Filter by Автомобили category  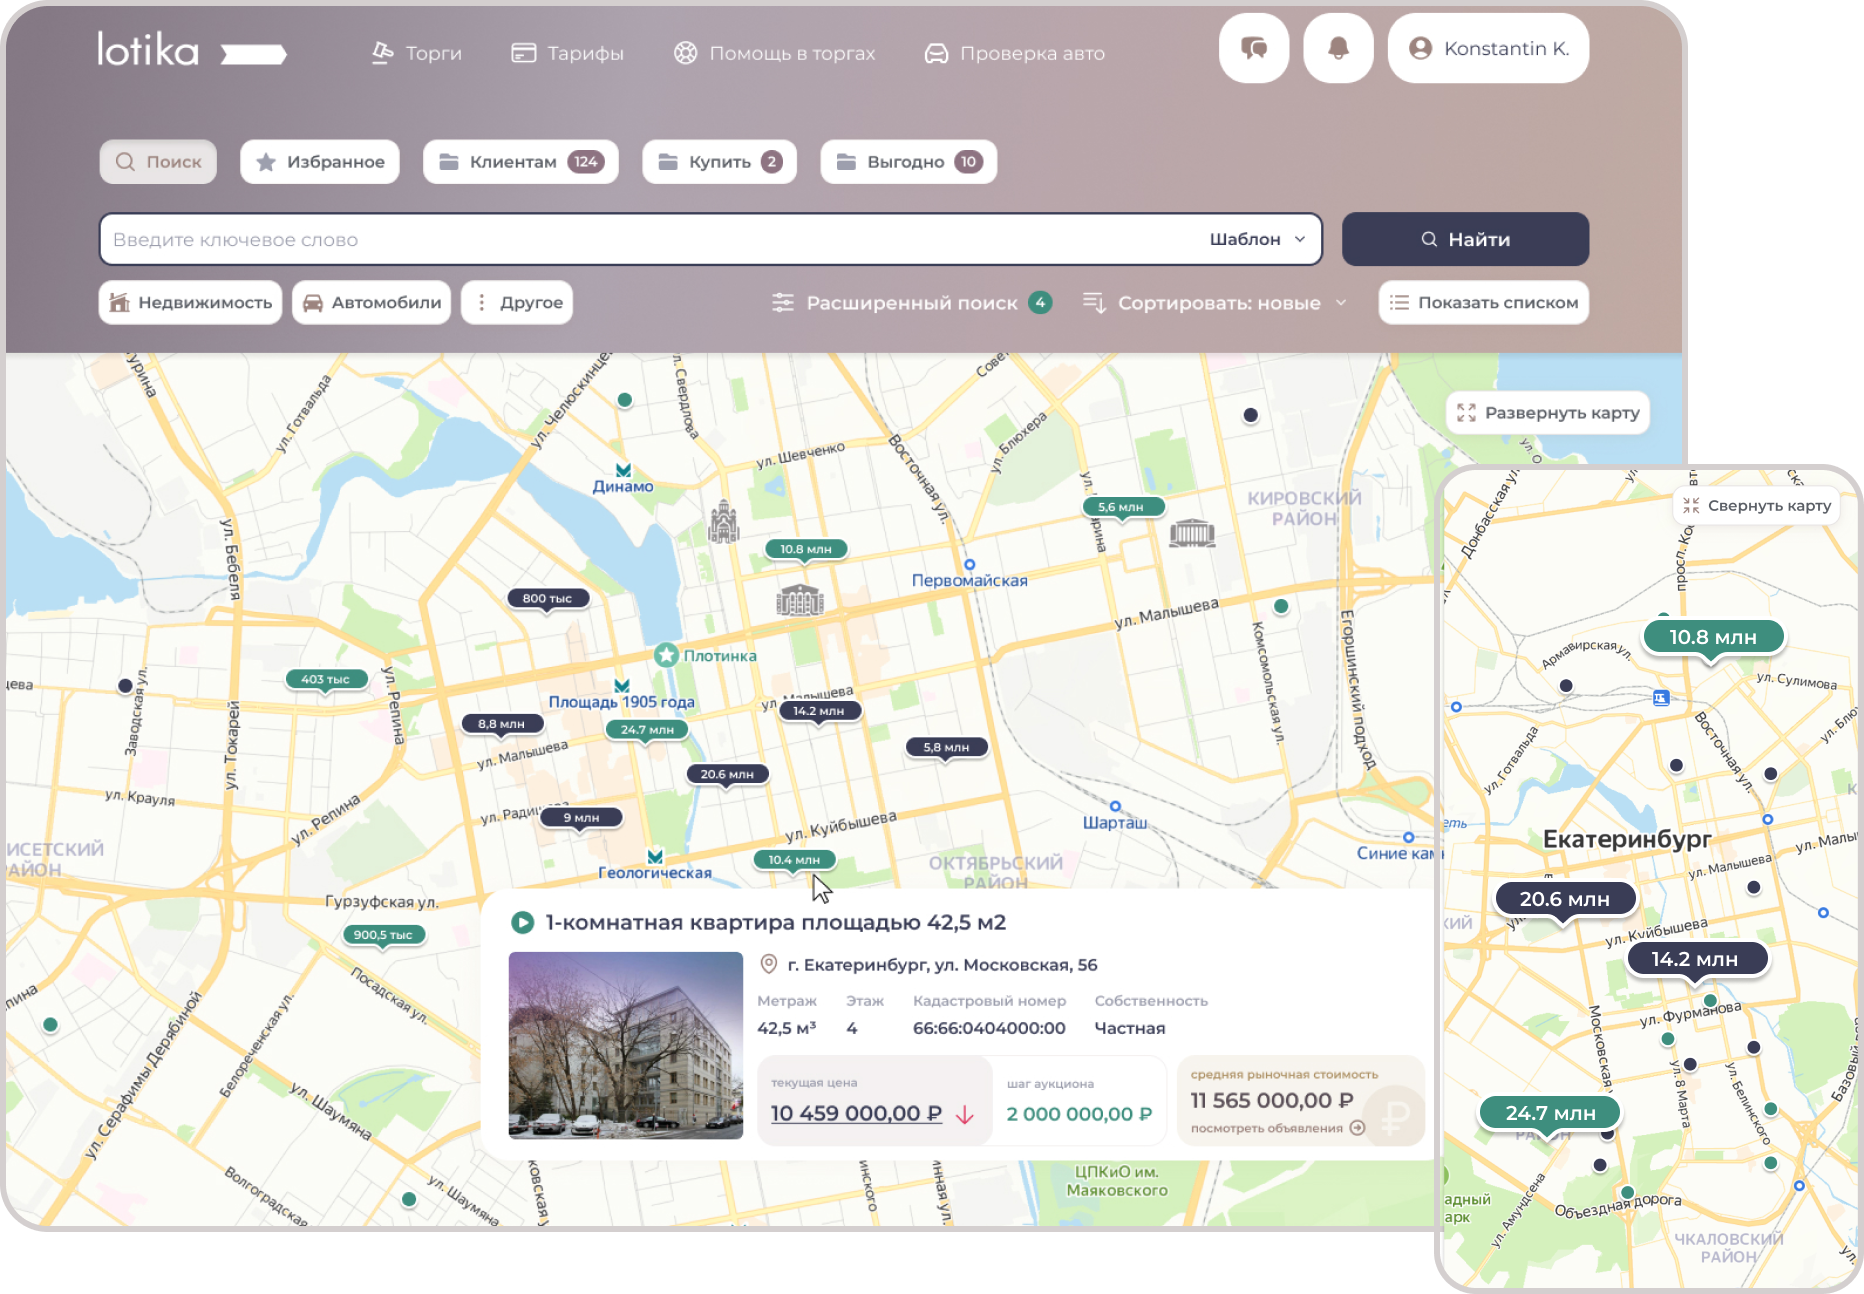(372, 302)
